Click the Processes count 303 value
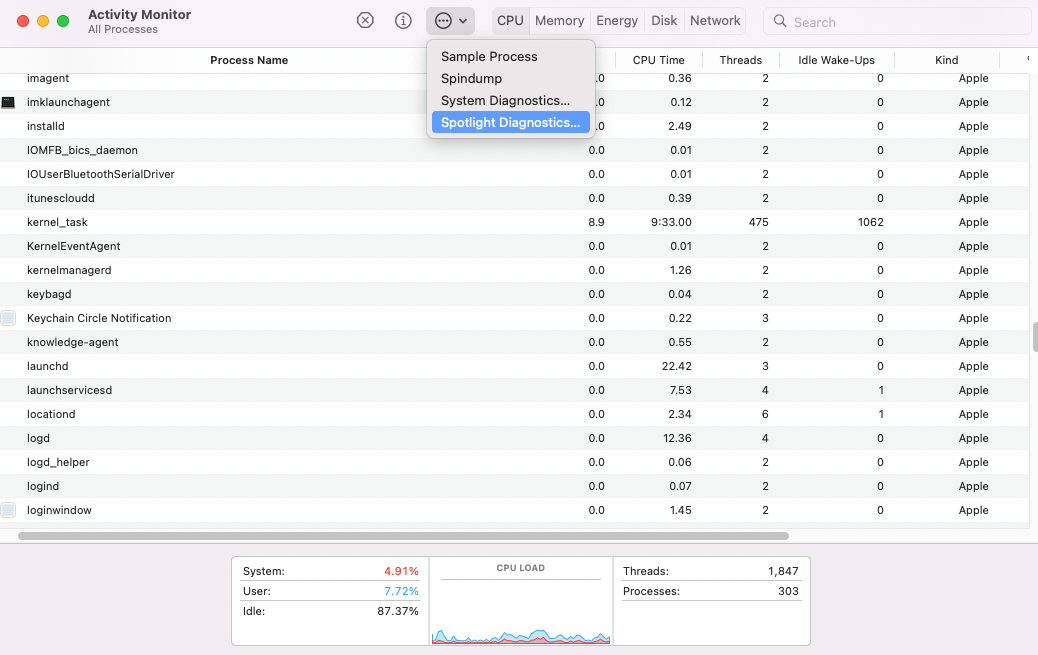Viewport: 1038px width, 655px height. 788,591
